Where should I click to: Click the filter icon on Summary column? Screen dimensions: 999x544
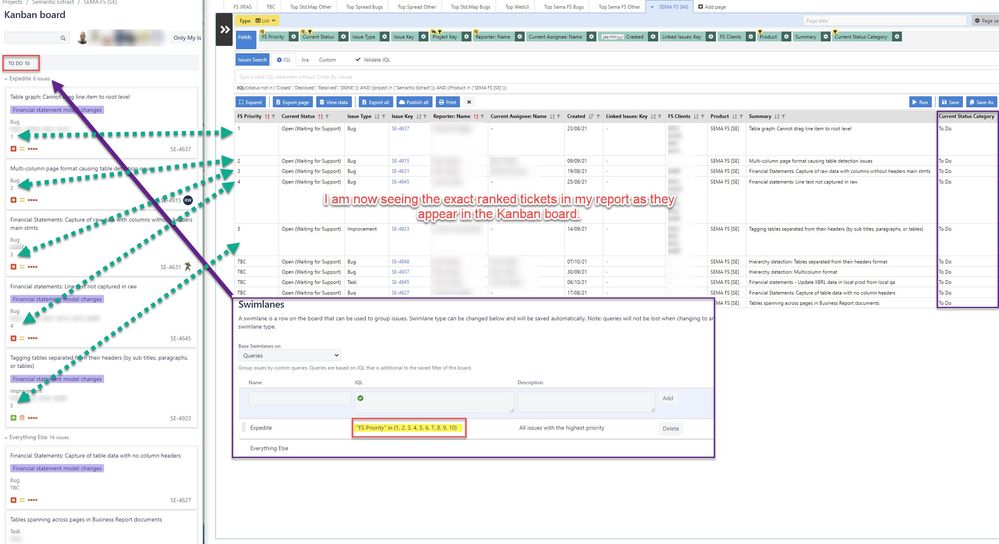(x=783, y=117)
